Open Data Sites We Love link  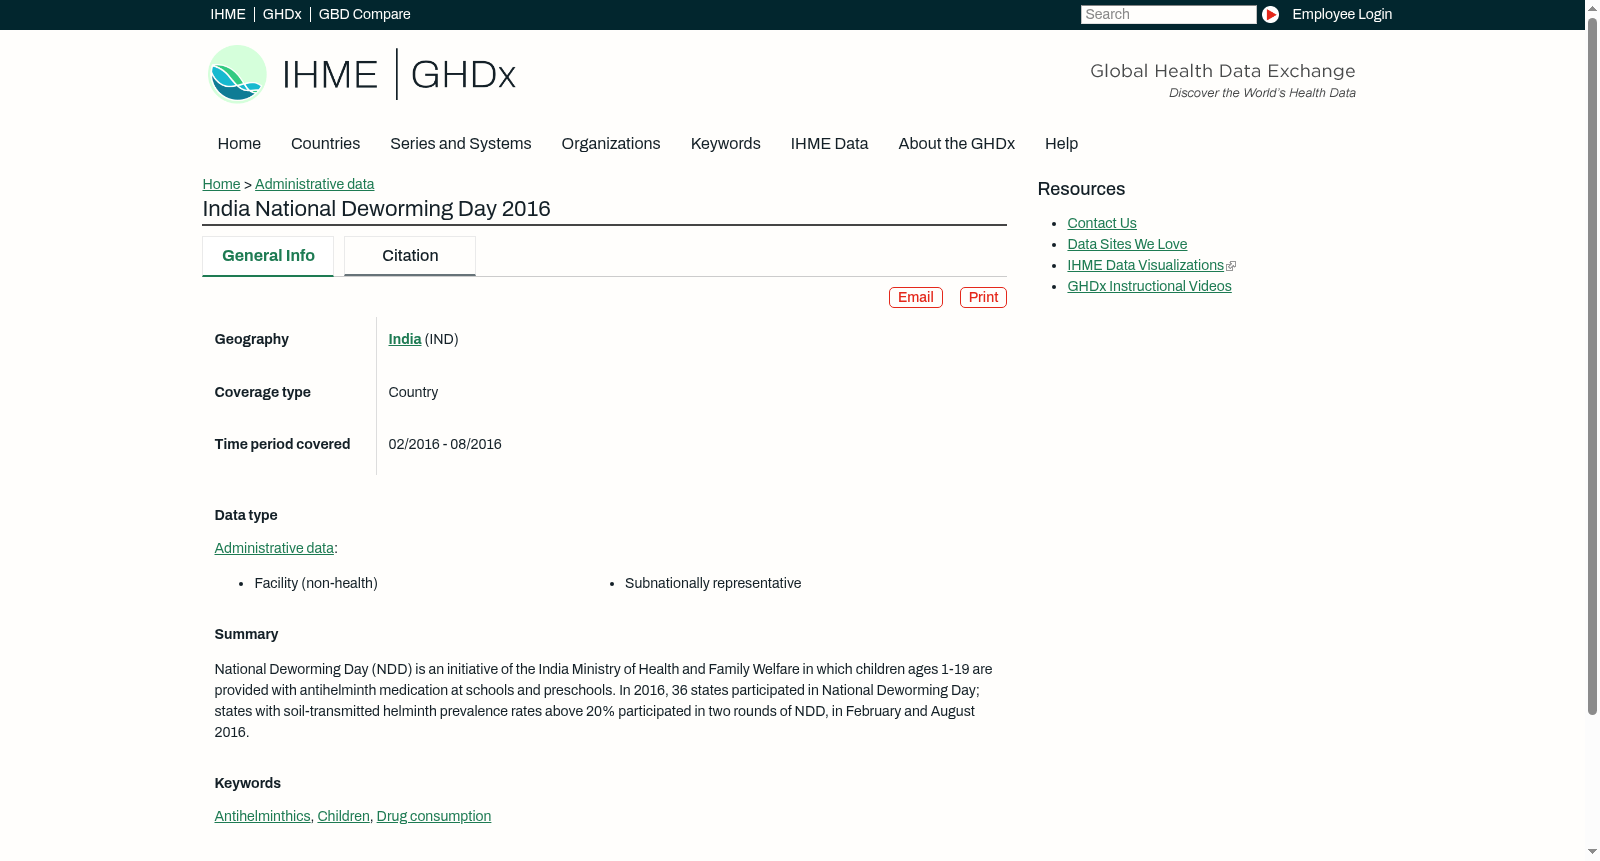[1127, 245]
